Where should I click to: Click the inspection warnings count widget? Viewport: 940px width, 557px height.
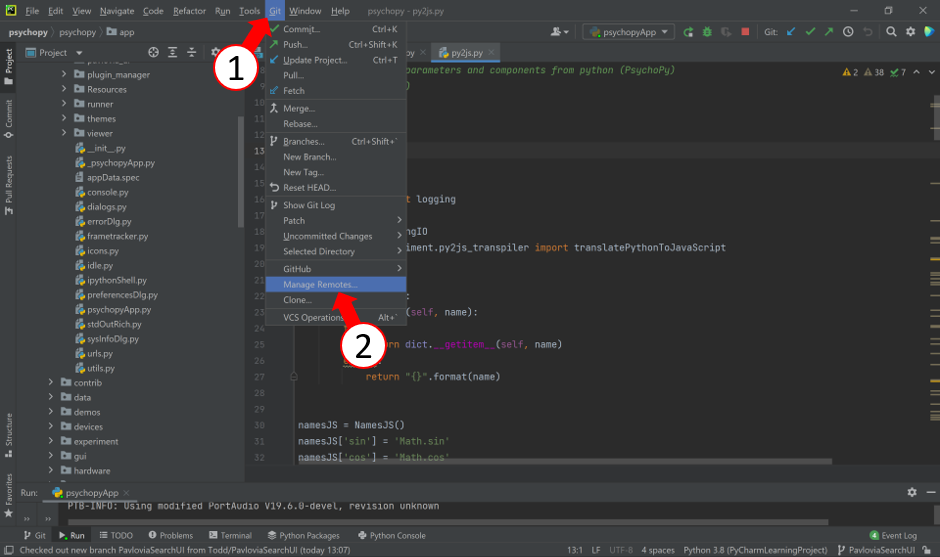[x=874, y=72]
